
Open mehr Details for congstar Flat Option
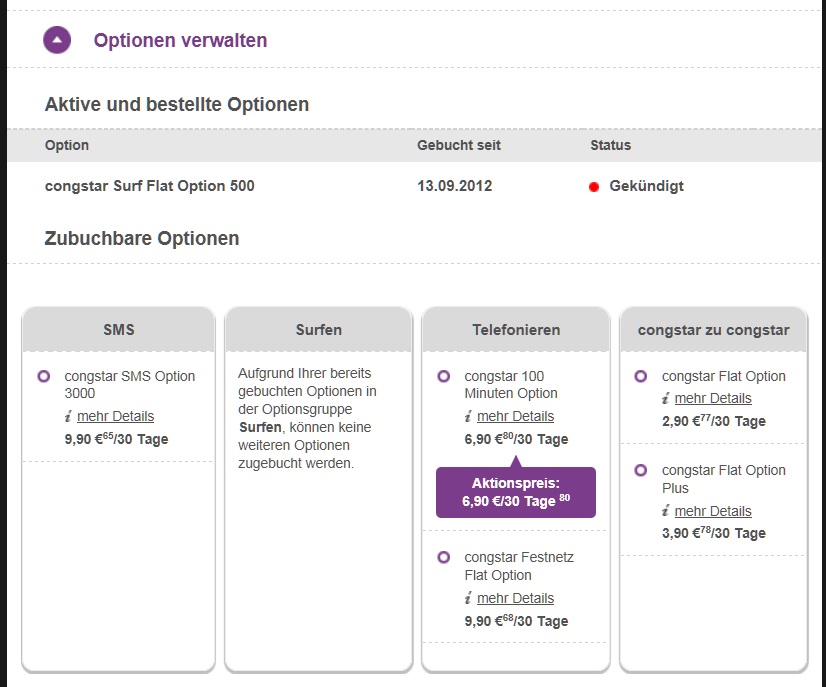713,398
